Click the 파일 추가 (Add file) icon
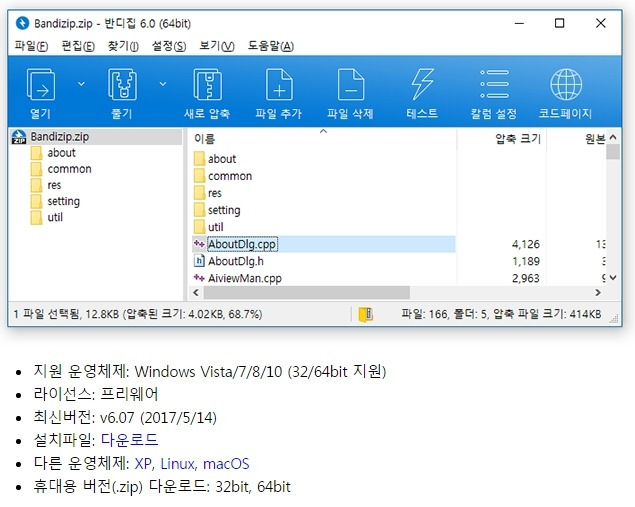Viewport: 635px width, 507px height. (279, 85)
